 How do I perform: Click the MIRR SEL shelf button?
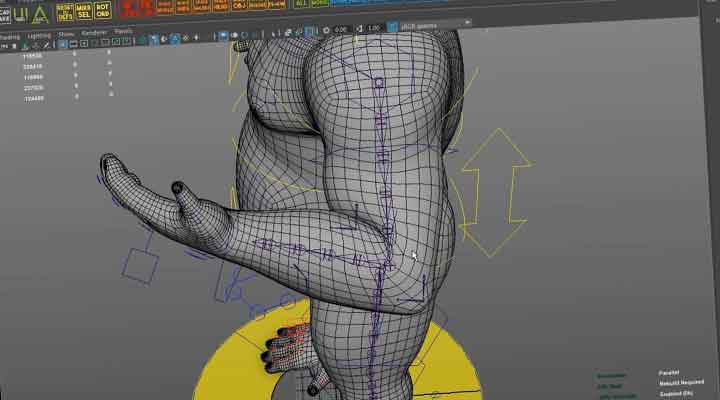[84, 11]
